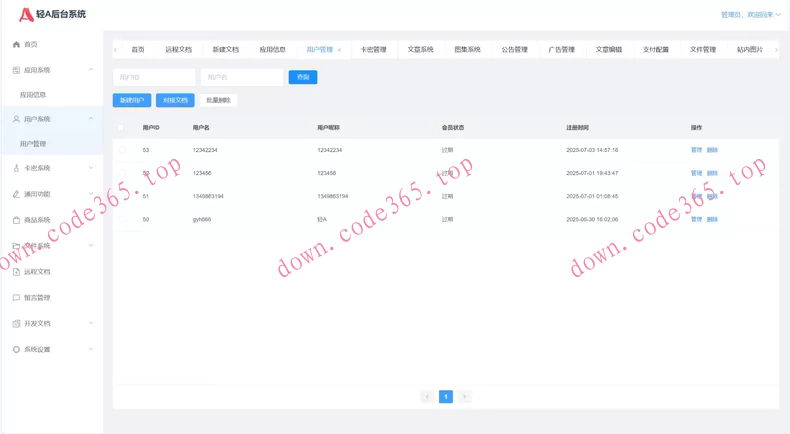Expand the 系统设置 menu via its chevron
The height and width of the screenshot is (434, 790).
pyautogui.click(x=91, y=349)
